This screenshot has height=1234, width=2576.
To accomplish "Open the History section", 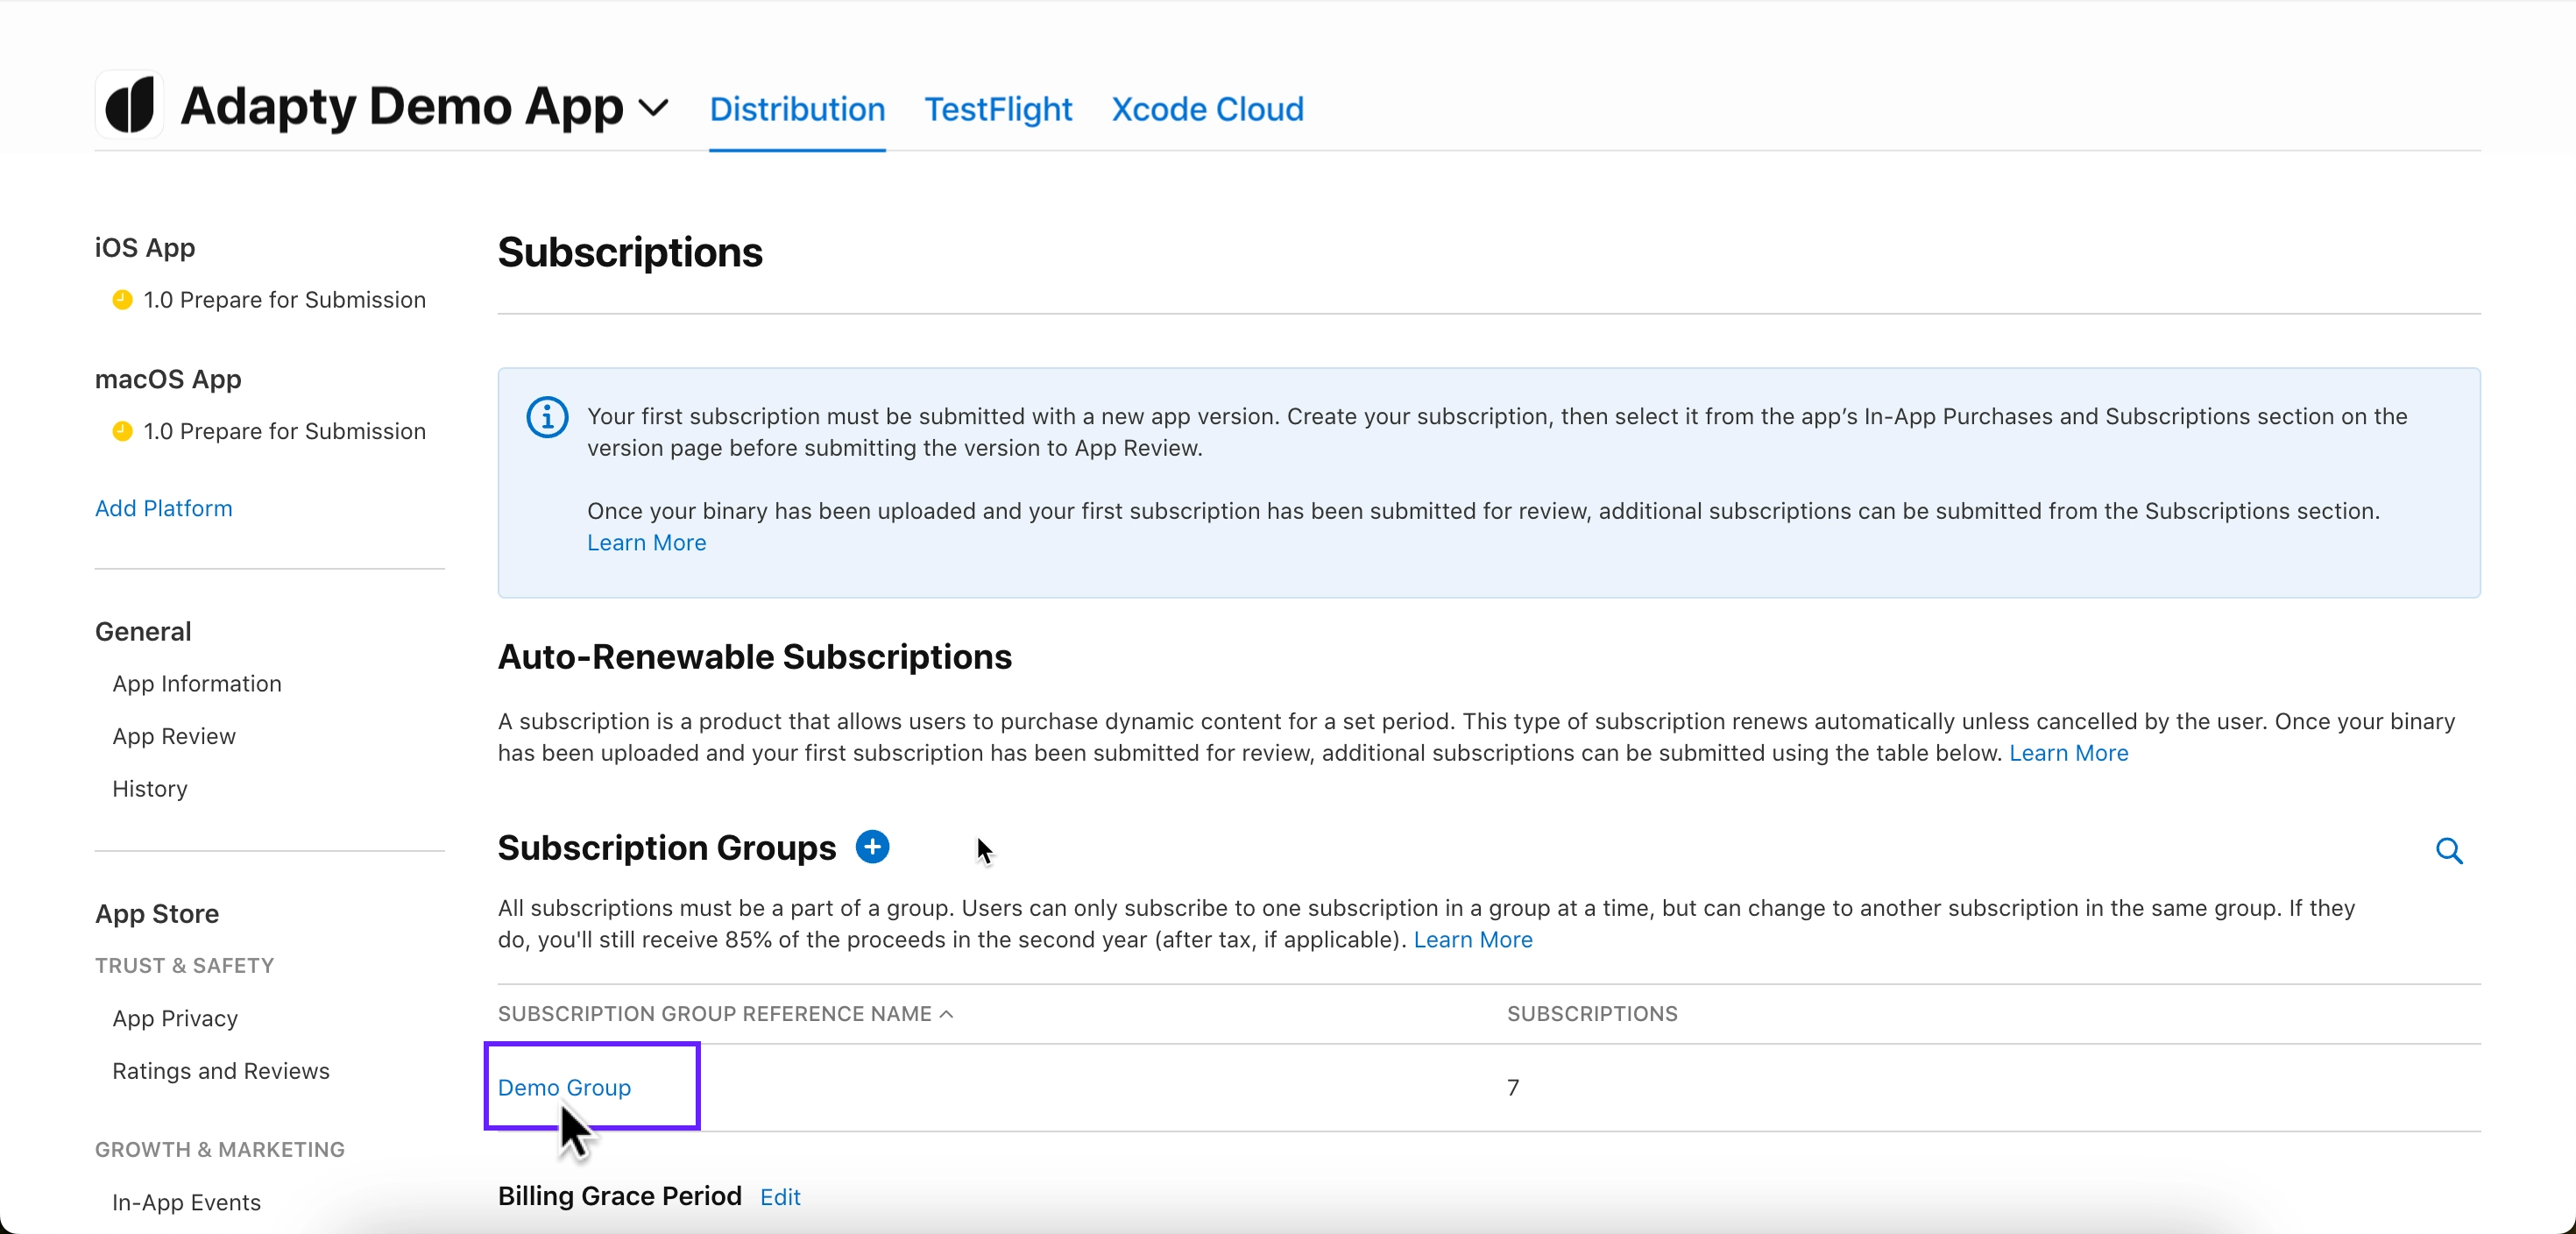I will click(x=150, y=789).
